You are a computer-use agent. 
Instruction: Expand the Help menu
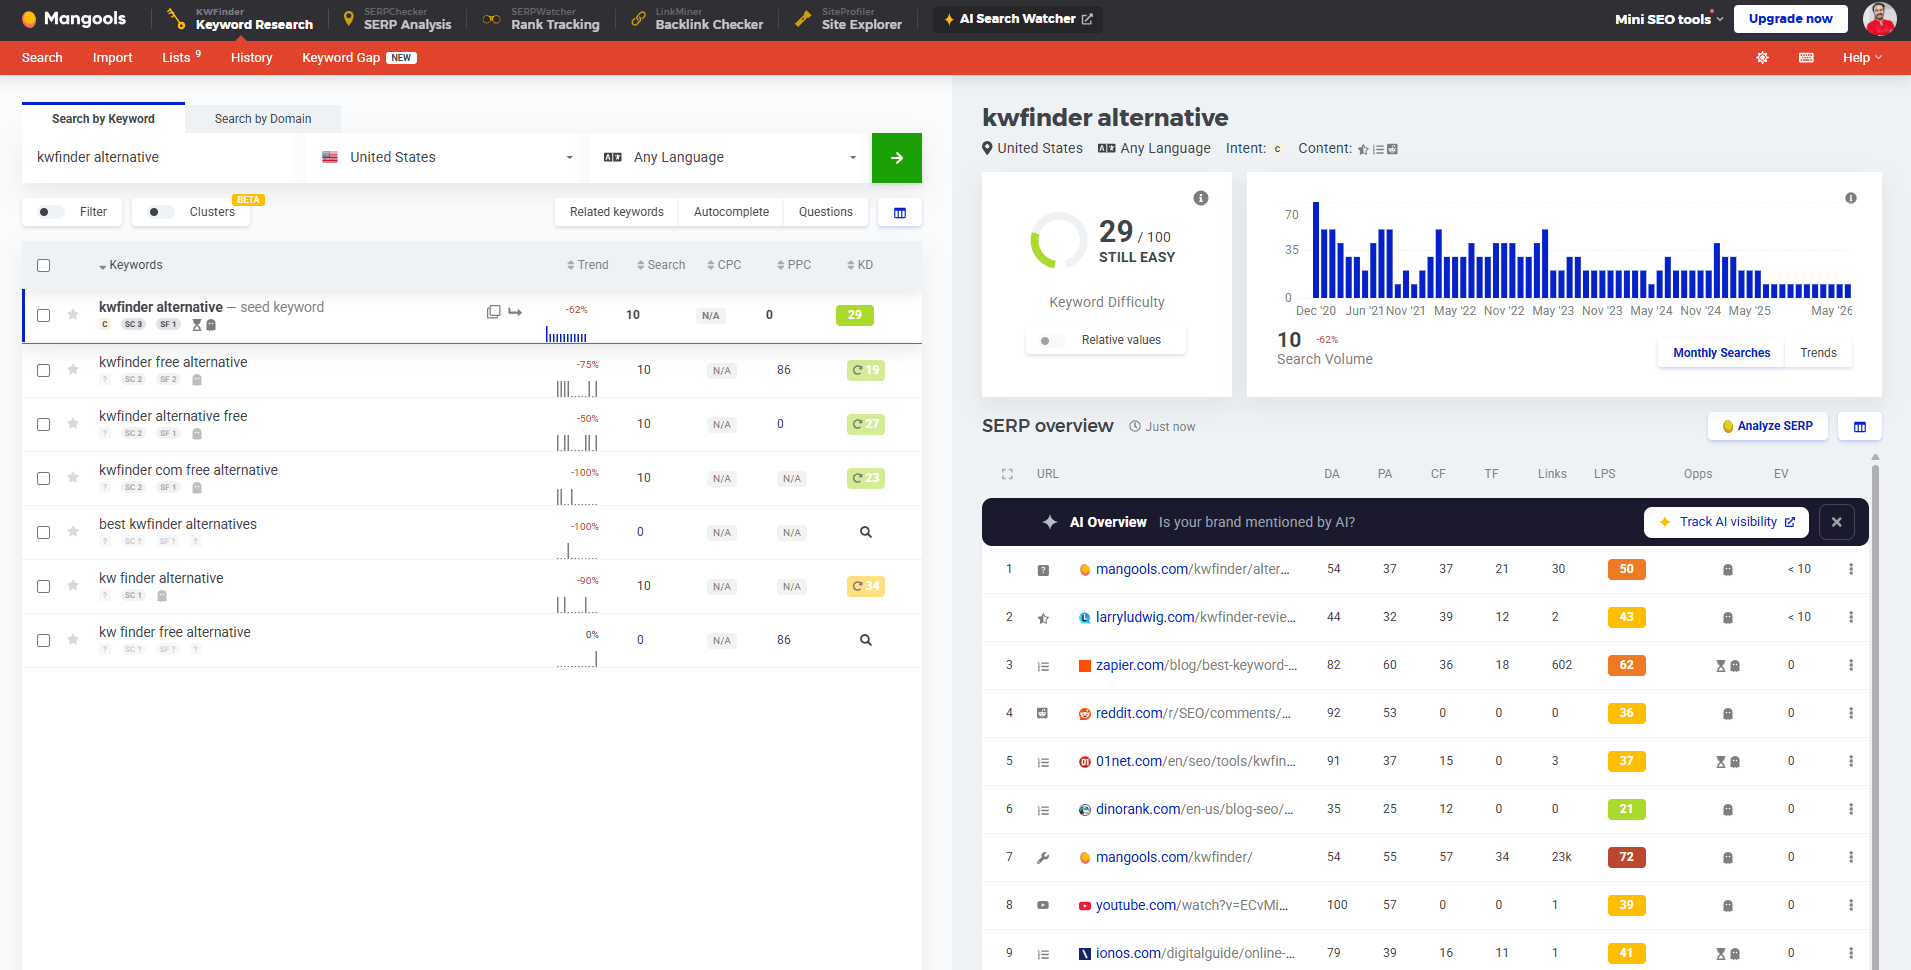pyautogui.click(x=1862, y=58)
